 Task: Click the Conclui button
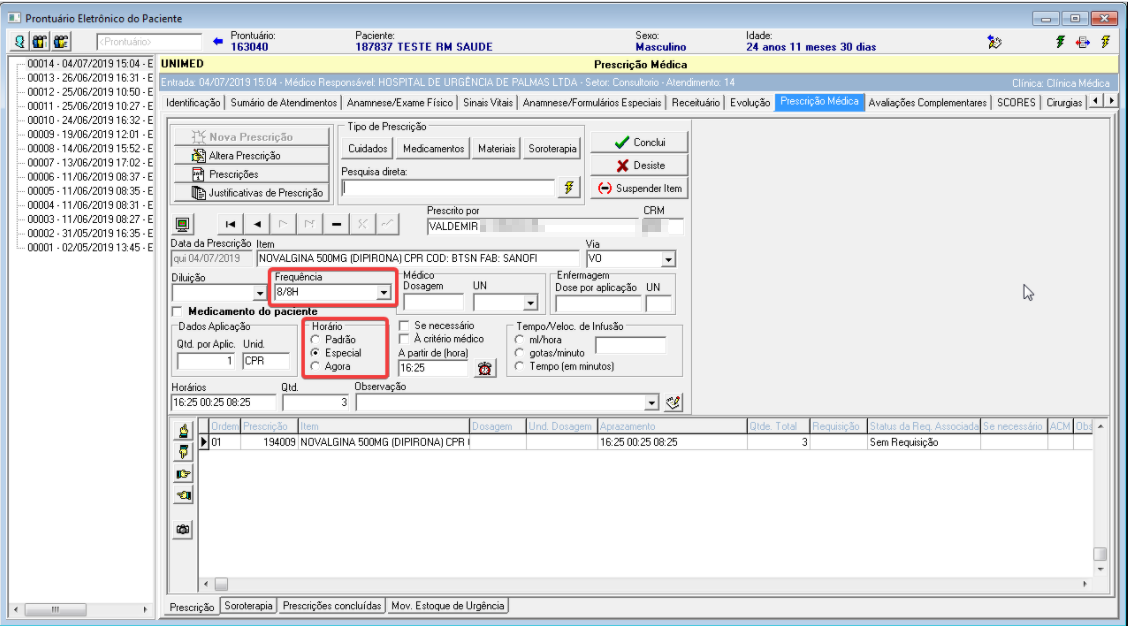tap(640, 142)
